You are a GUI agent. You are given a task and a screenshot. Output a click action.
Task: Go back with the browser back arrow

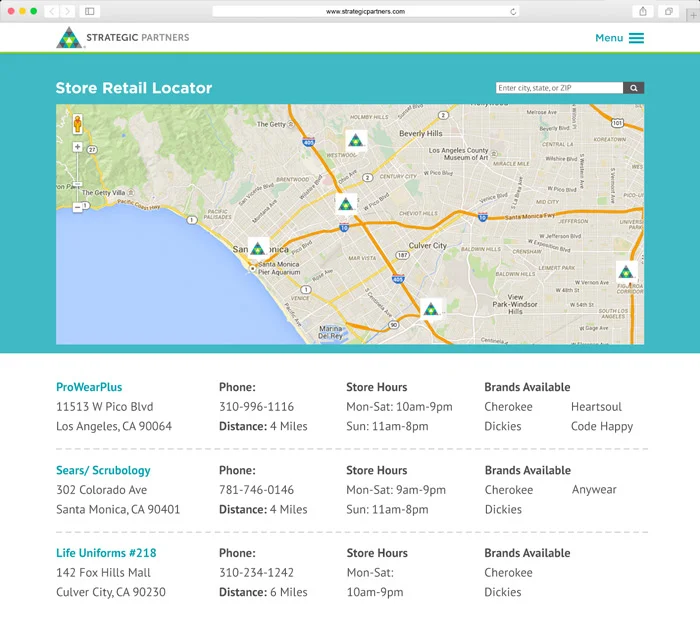click(52, 11)
